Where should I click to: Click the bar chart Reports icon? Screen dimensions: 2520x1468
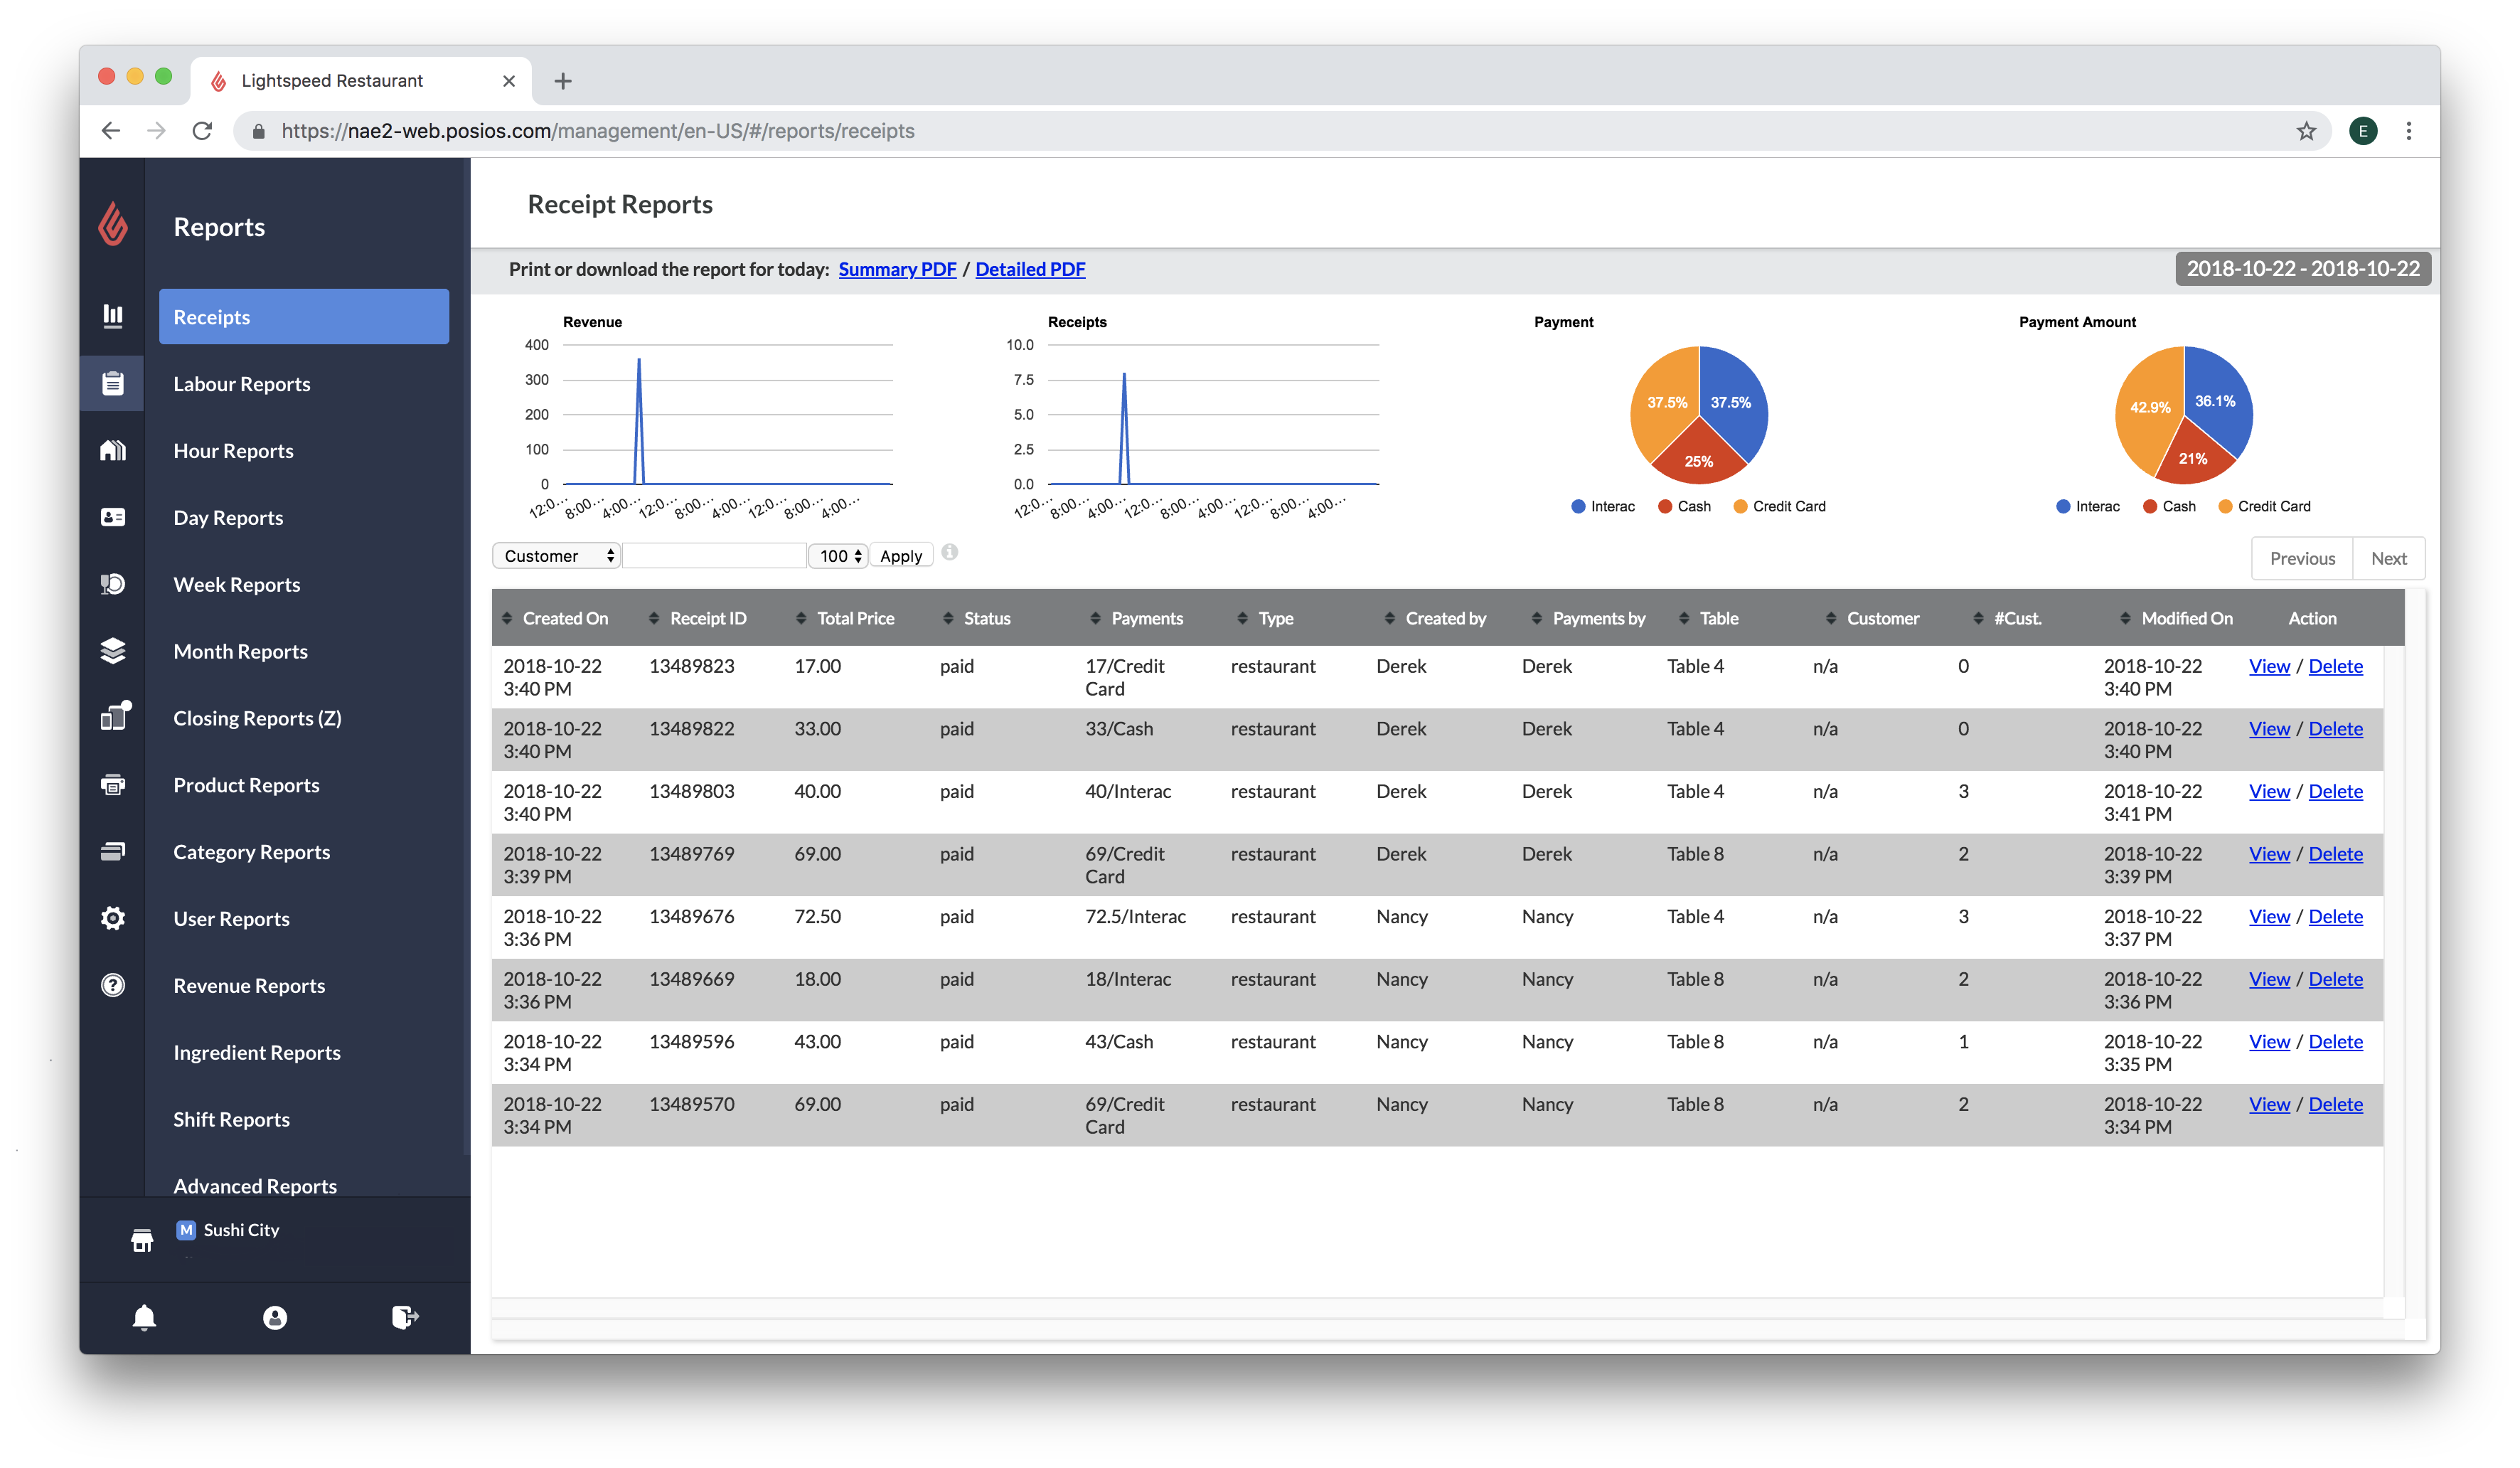114,317
